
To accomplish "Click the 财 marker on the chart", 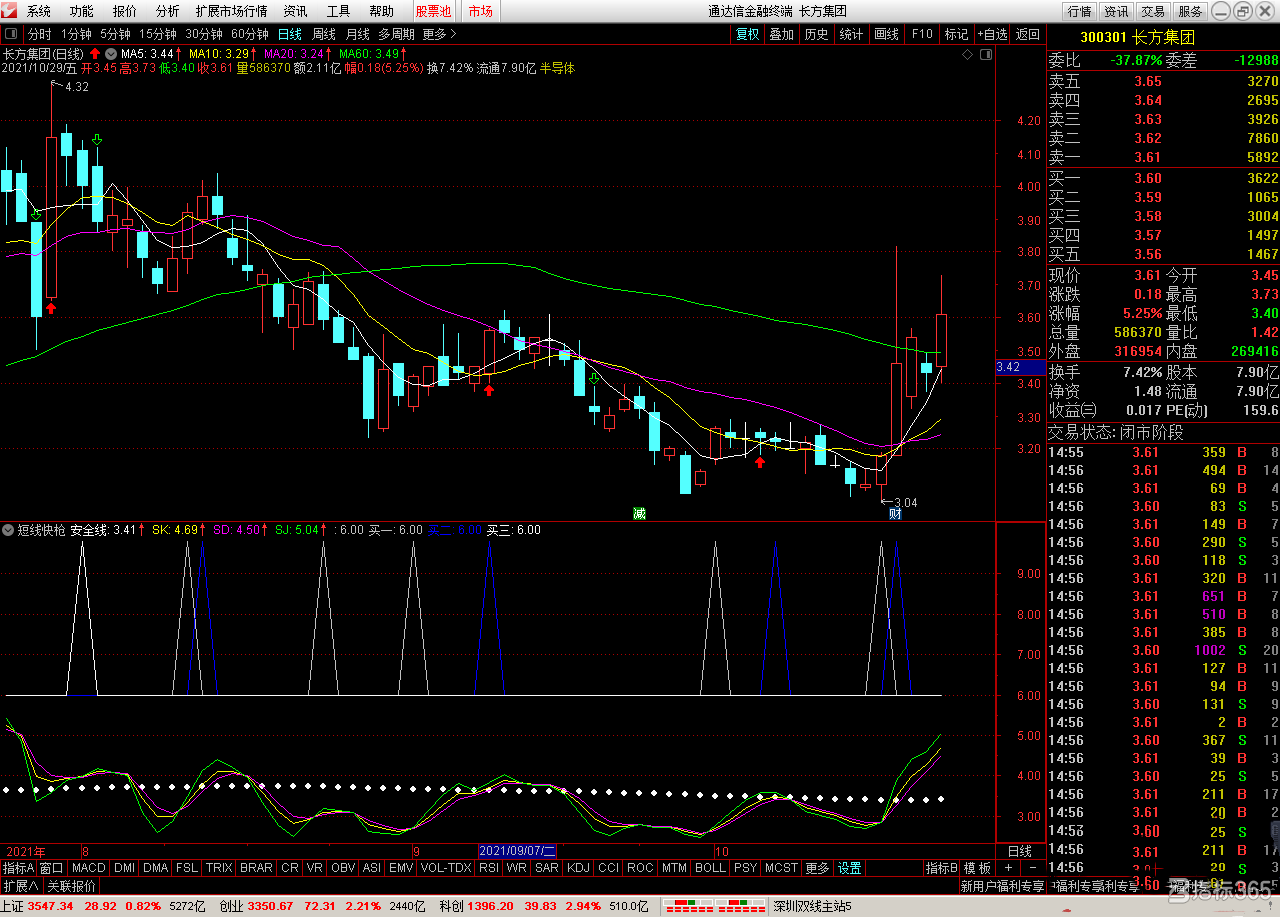I will click(895, 513).
